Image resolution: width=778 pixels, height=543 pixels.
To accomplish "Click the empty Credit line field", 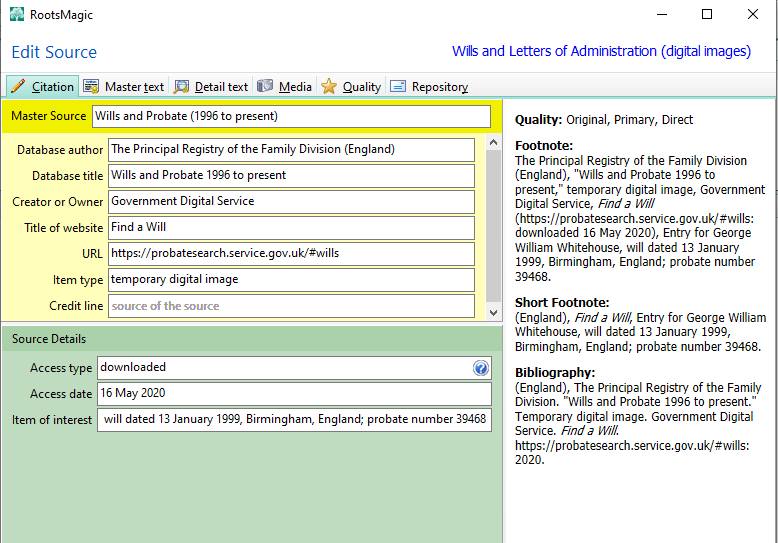I will (x=291, y=306).
